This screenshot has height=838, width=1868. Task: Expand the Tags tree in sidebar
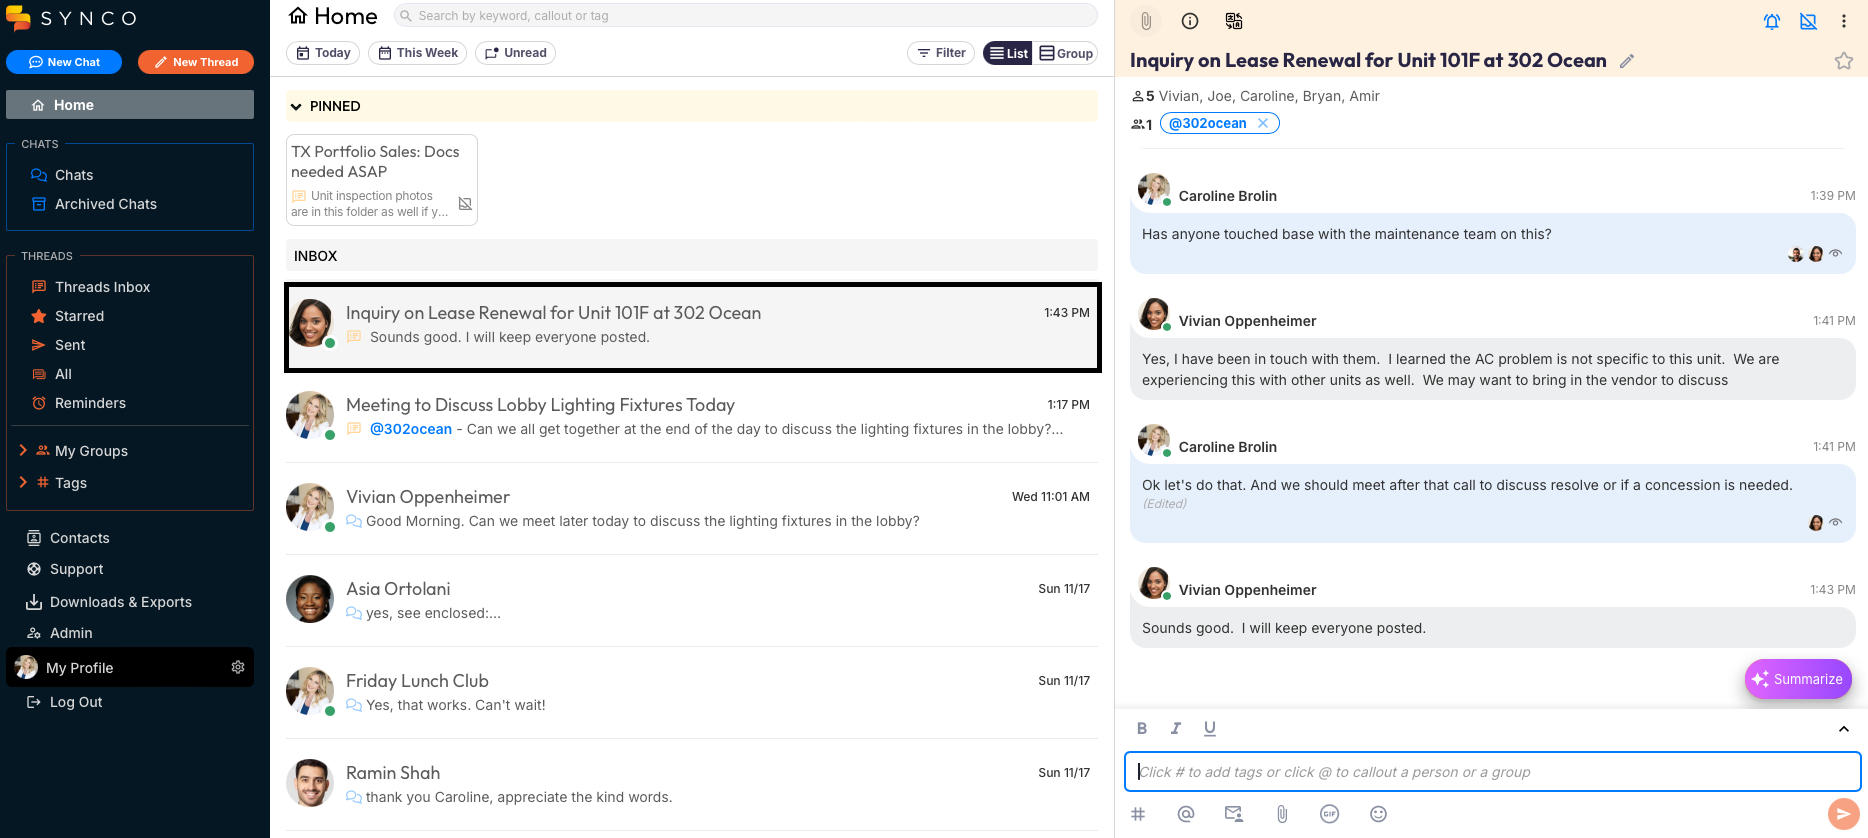click(x=23, y=483)
